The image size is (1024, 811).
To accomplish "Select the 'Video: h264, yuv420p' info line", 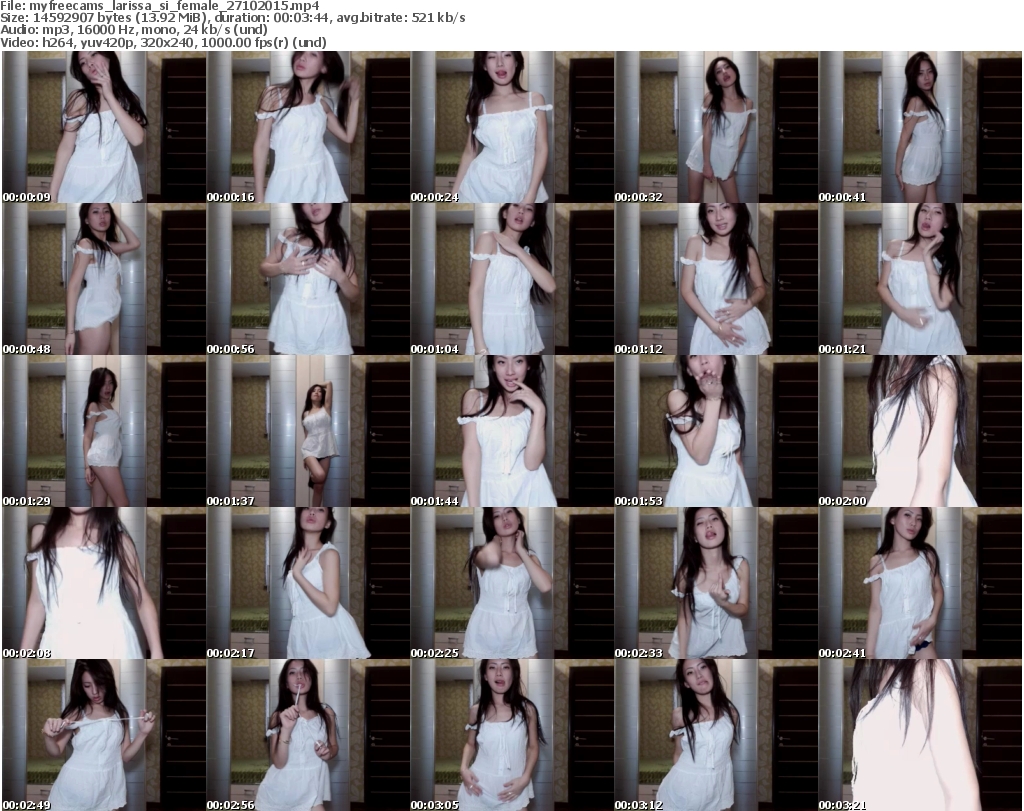I will click(163, 42).
